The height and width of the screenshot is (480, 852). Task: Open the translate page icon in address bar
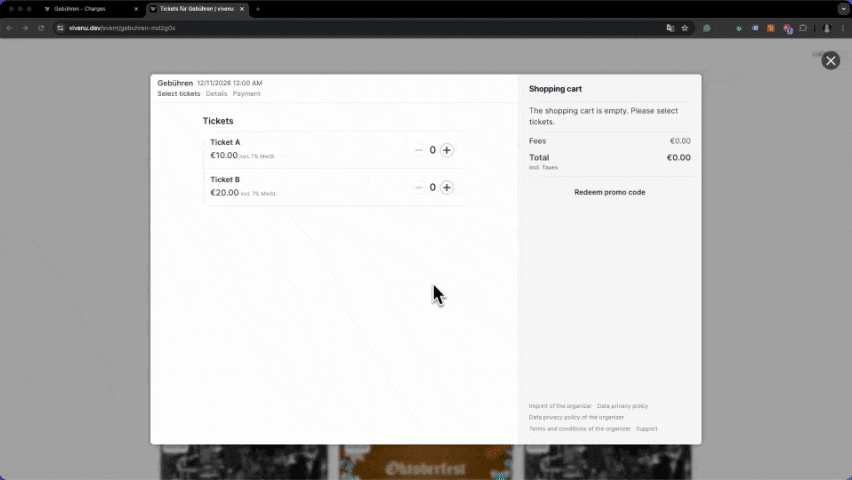pyautogui.click(x=670, y=28)
